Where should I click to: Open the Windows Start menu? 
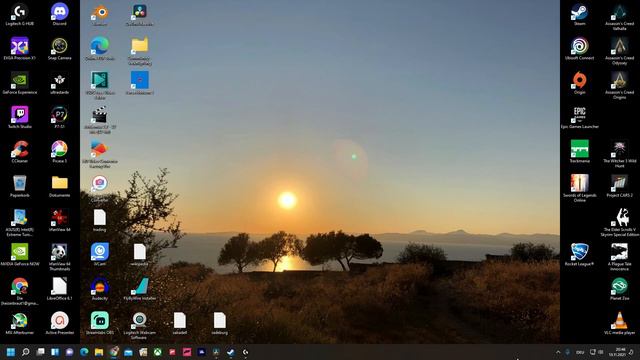[11, 352]
